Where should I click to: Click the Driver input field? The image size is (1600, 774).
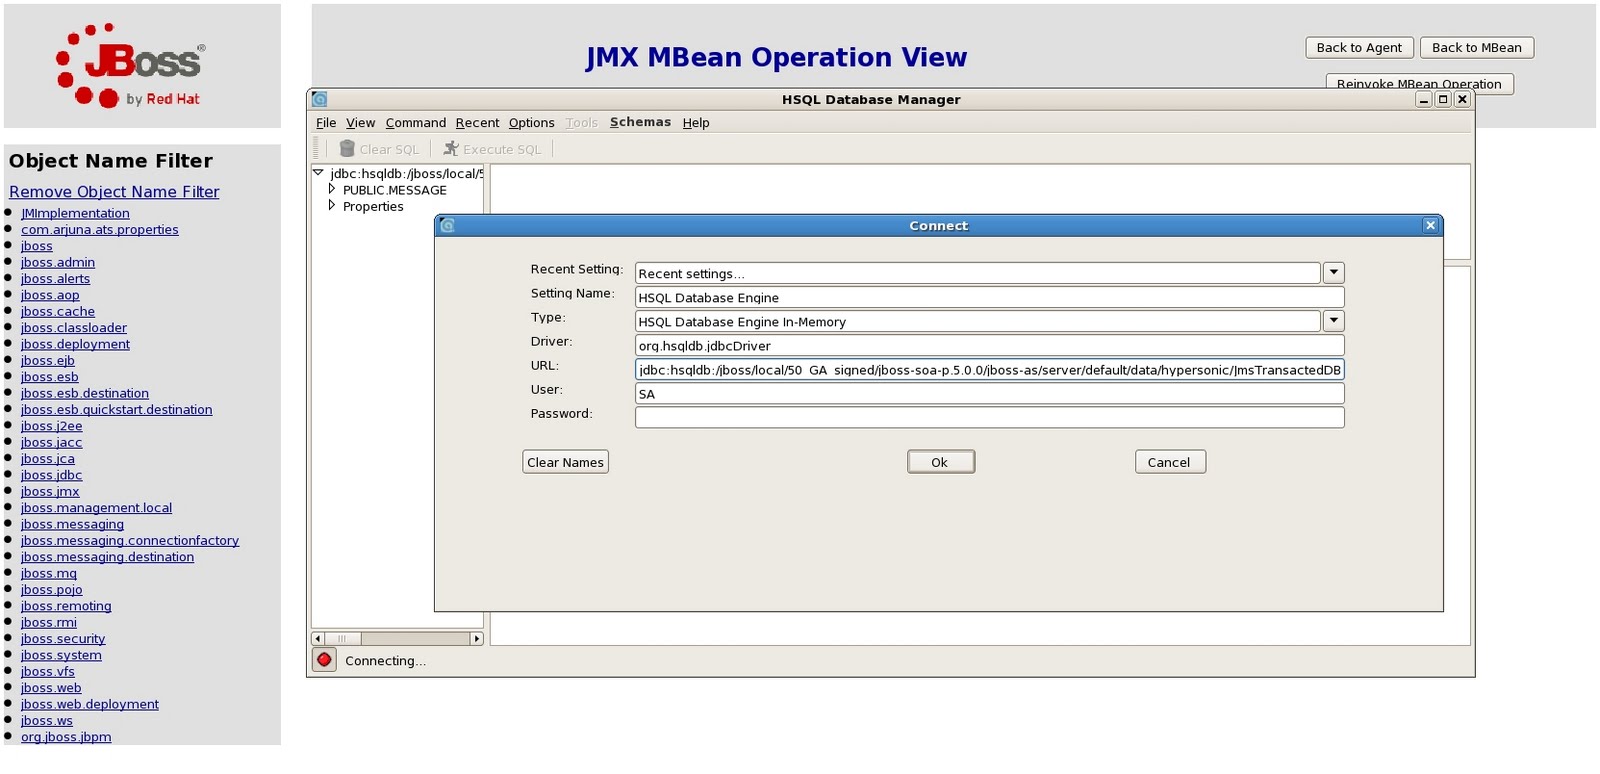(989, 345)
